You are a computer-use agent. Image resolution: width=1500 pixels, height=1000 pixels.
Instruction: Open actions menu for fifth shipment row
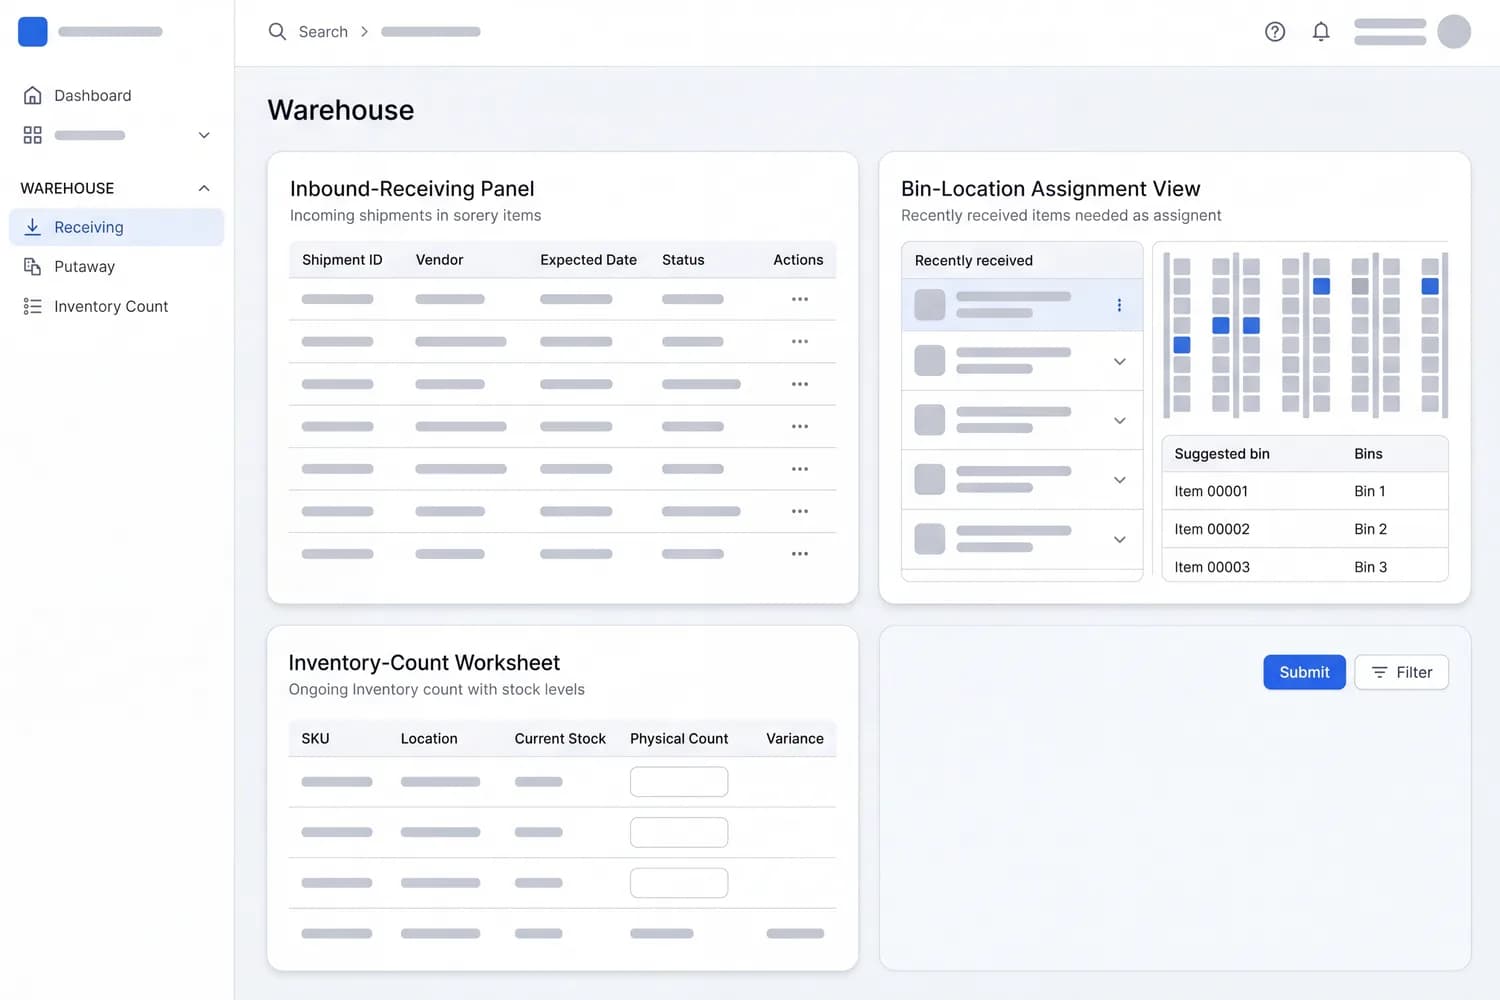(x=800, y=469)
